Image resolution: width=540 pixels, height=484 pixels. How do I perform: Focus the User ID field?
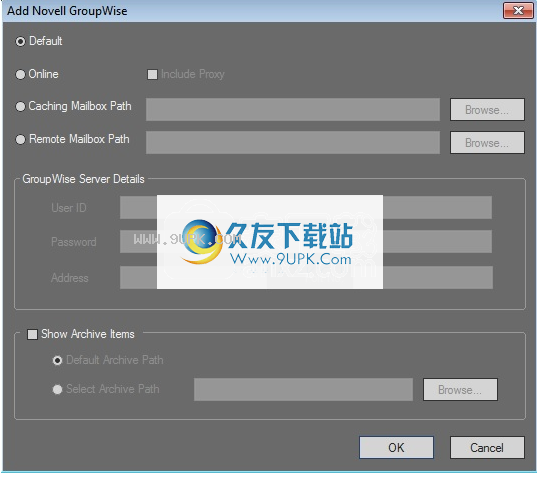(306, 208)
